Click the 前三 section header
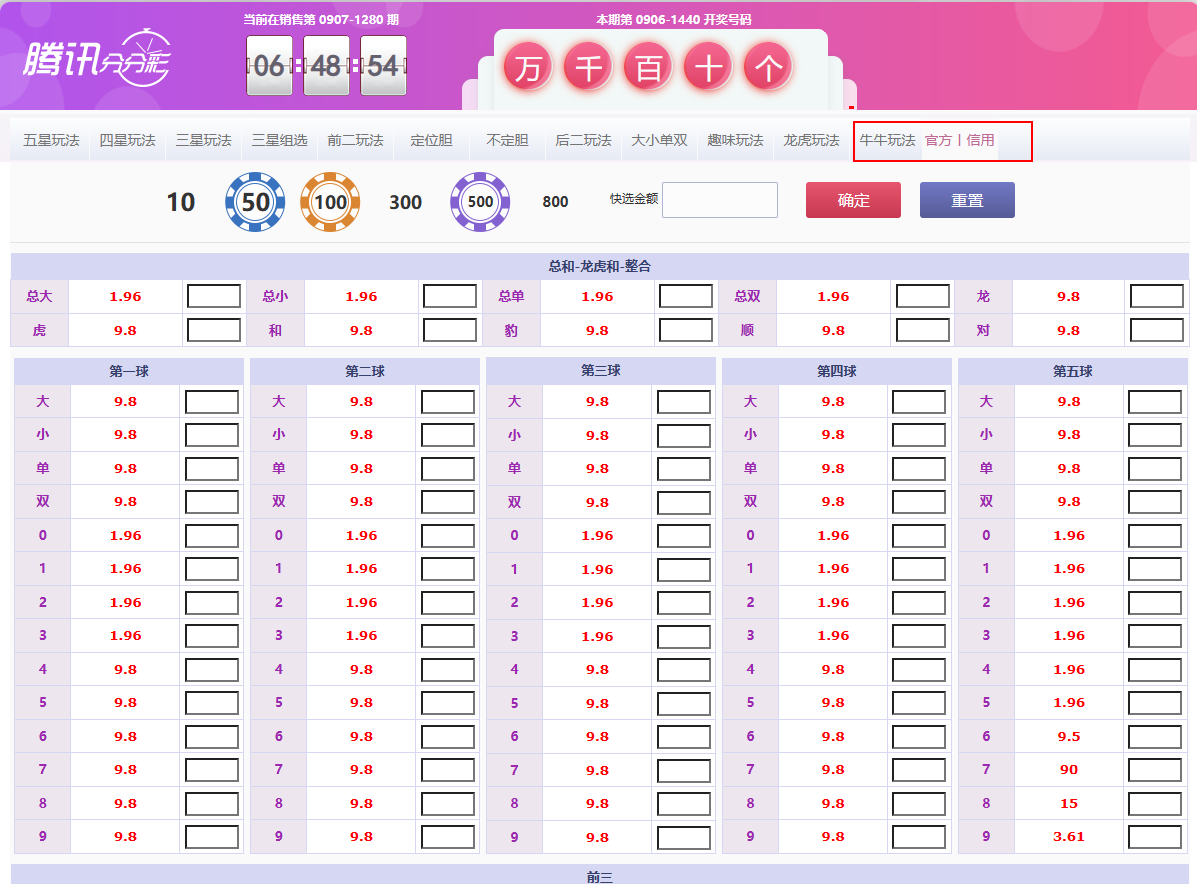The height and width of the screenshot is (884, 1197). point(599,876)
